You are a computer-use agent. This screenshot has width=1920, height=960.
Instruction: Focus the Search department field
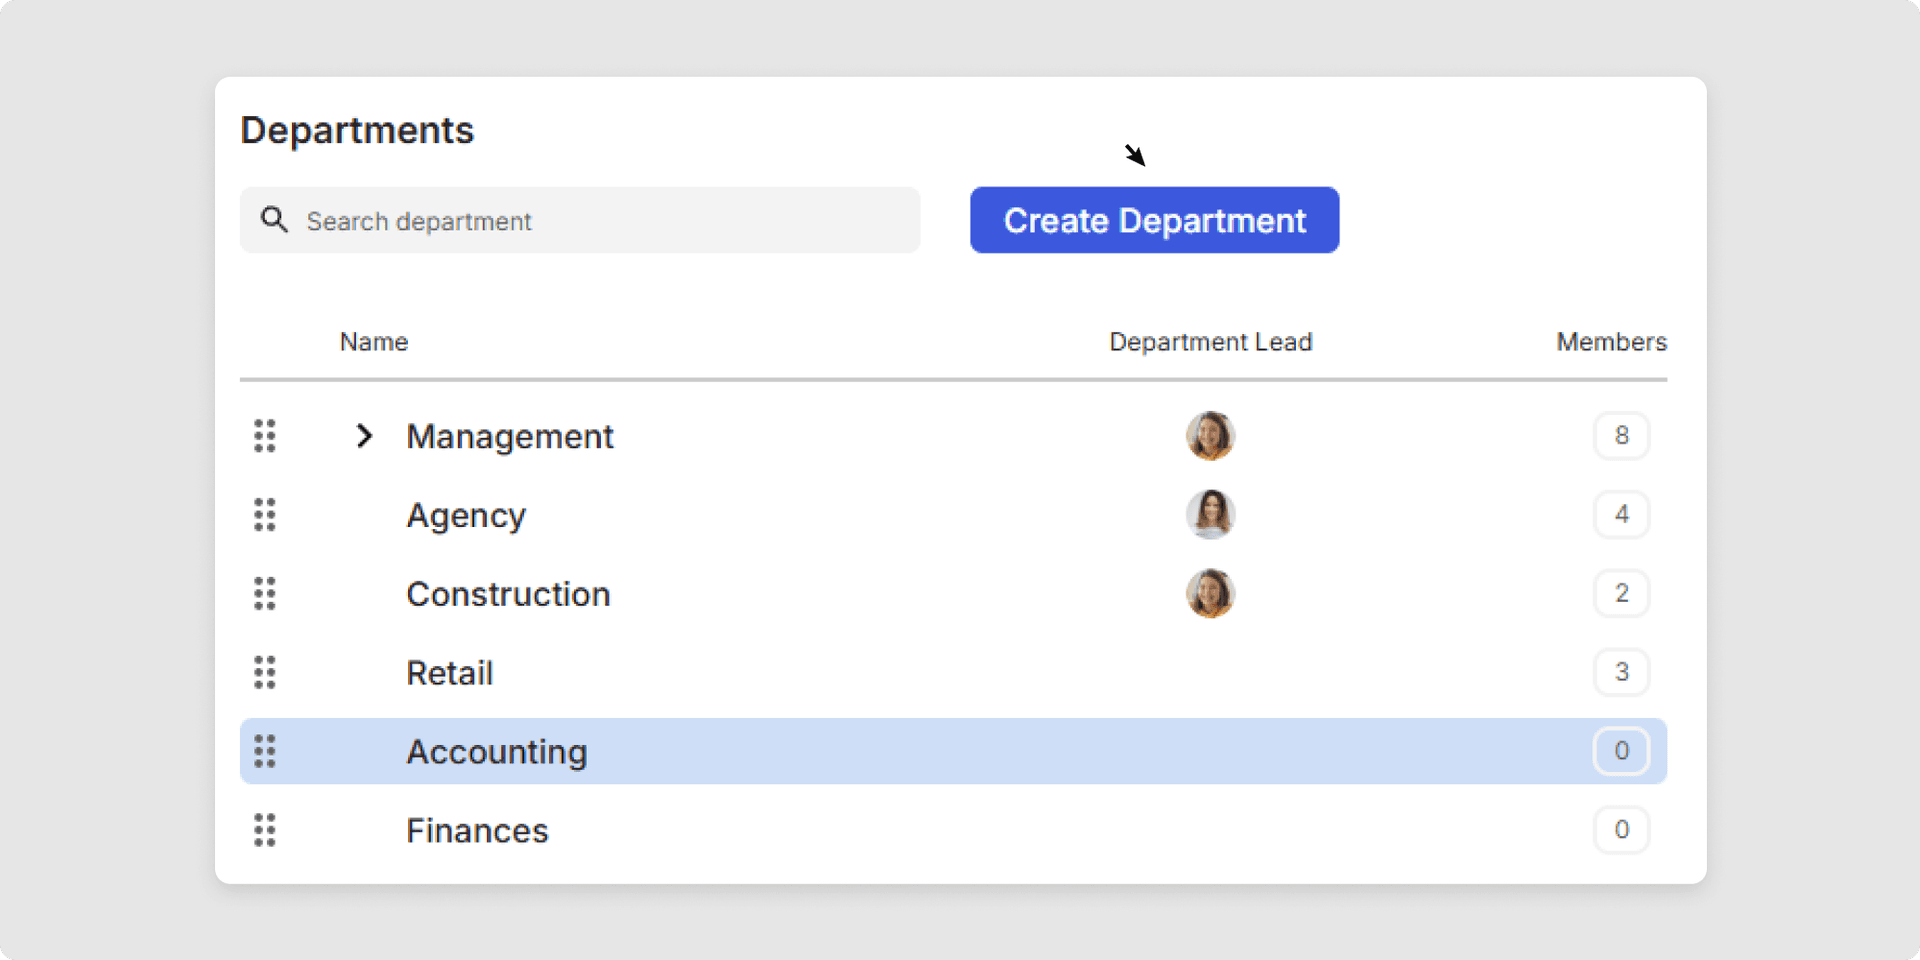(x=600, y=221)
